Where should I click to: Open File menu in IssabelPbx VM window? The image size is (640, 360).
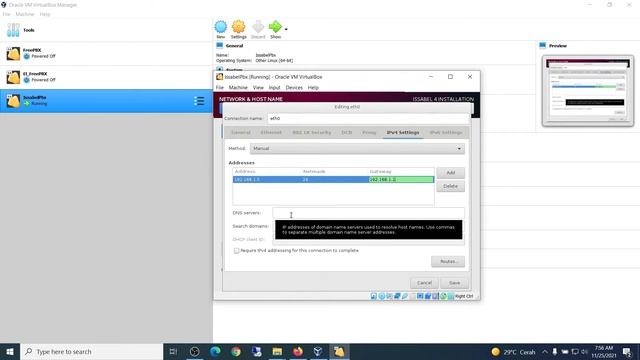pyautogui.click(x=220, y=87)
